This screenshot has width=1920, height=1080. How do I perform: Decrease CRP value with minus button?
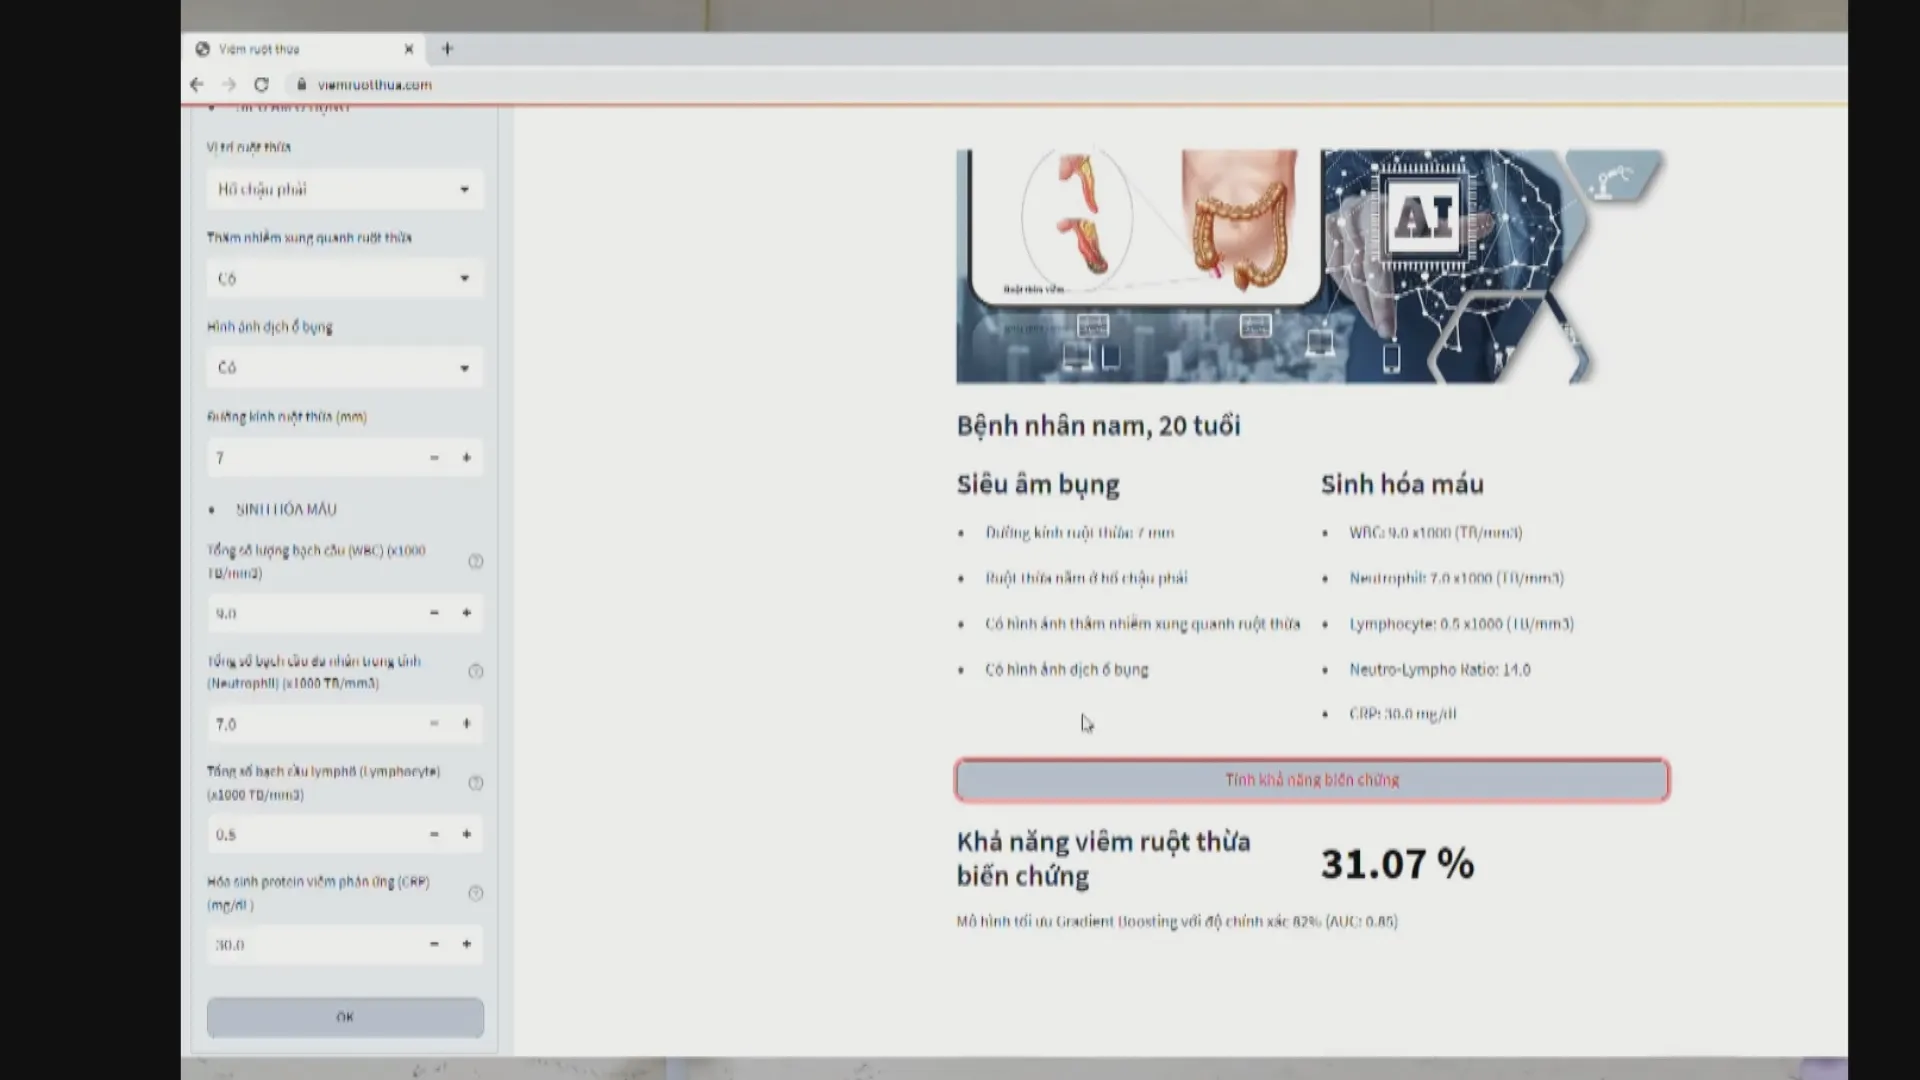[x=434, y=944]
